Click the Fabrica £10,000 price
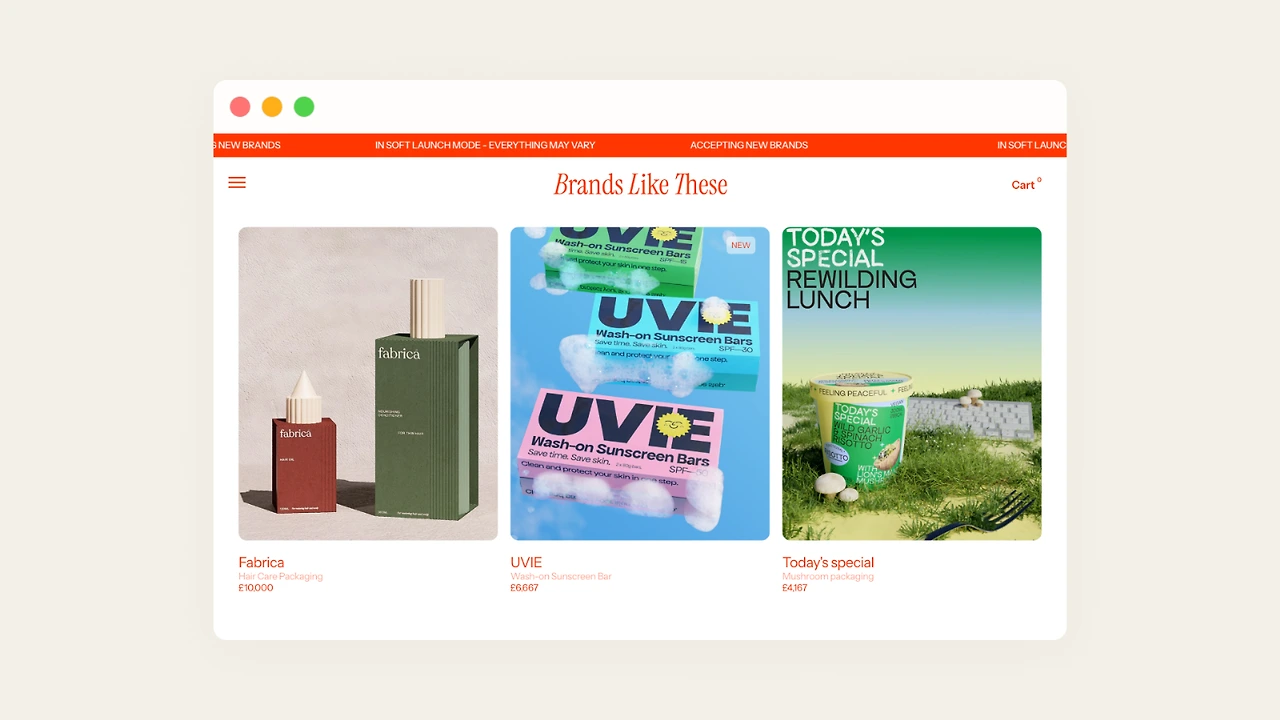1280x720 pixels. pyautogui.click(x=256, y=588)
